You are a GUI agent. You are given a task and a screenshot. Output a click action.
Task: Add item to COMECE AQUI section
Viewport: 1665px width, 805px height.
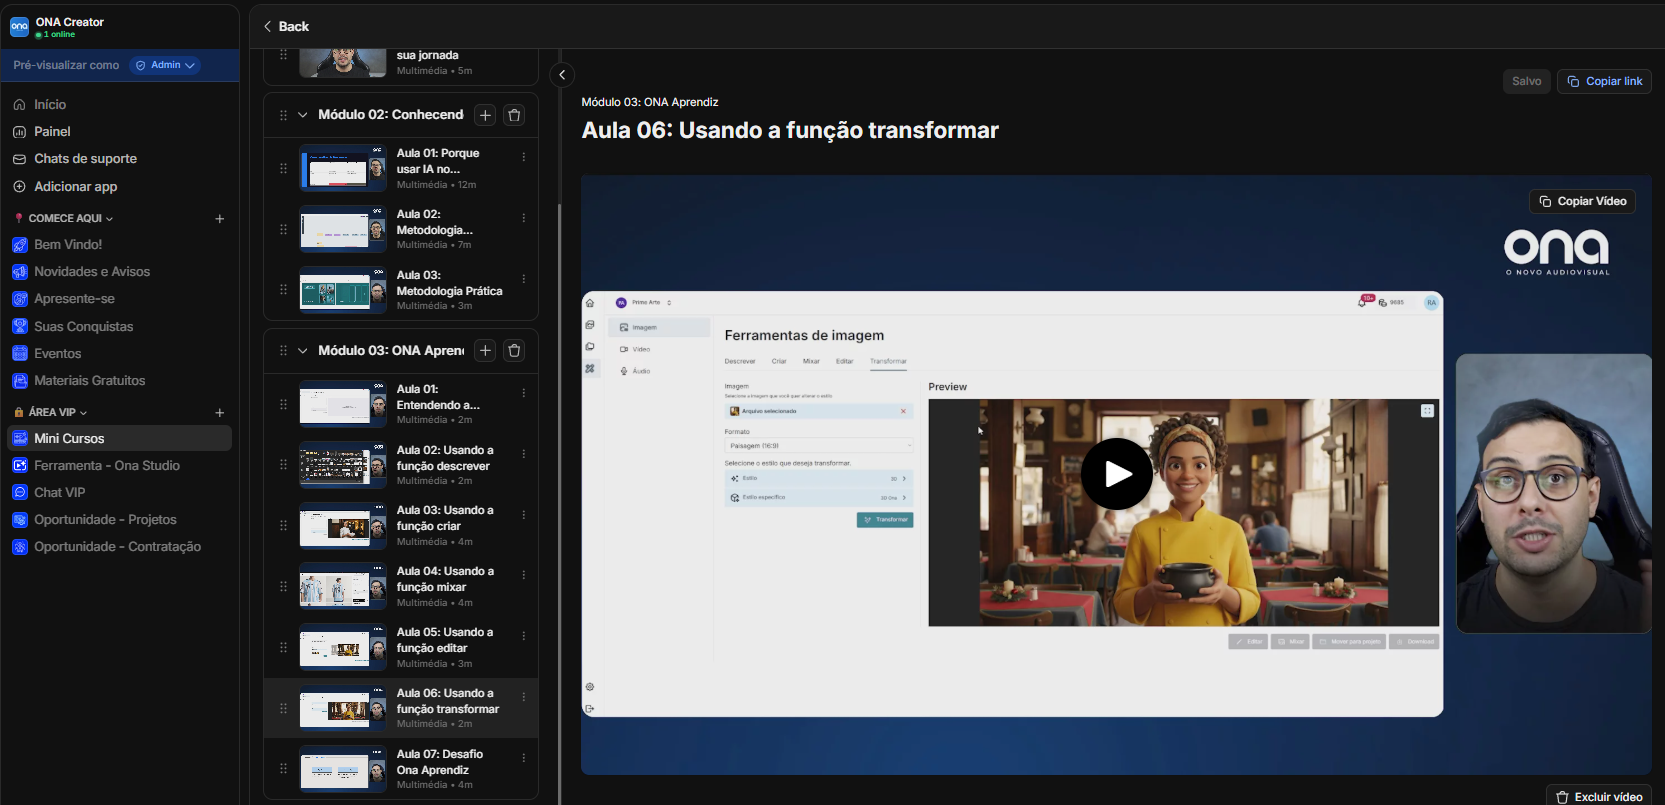[220, 218]
